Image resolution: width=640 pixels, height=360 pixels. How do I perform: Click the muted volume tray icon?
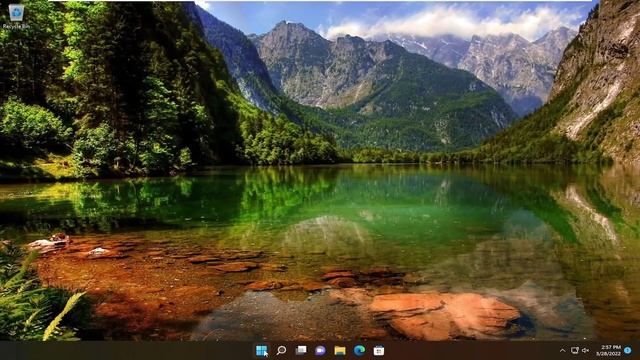(x=586, y=351)
